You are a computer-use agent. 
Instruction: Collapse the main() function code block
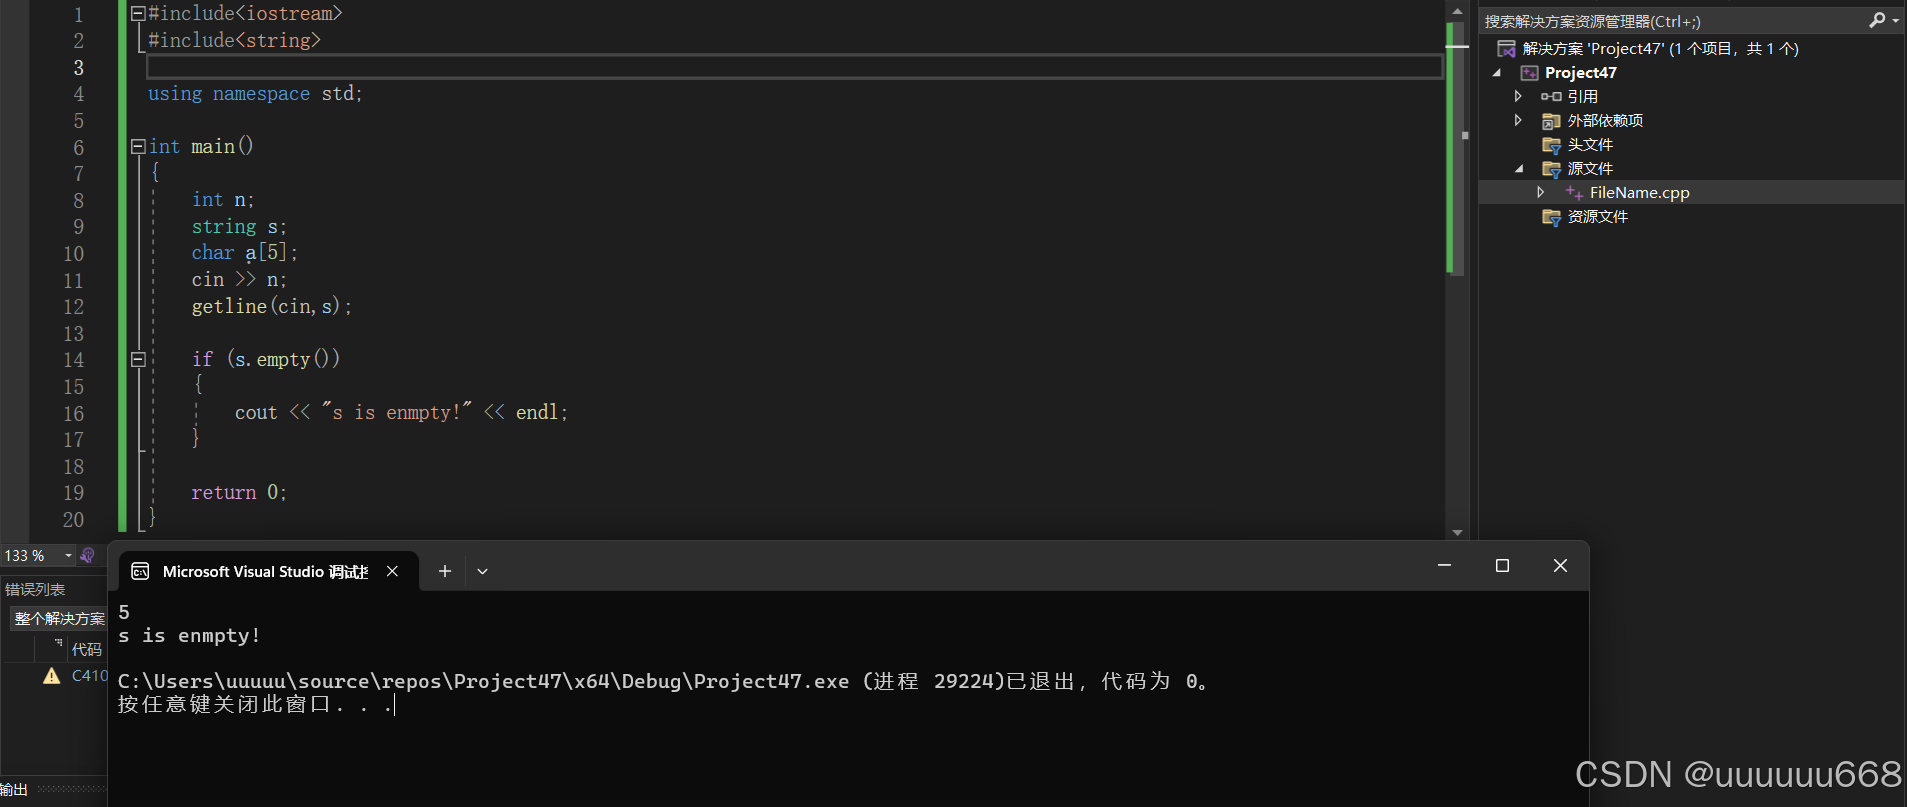[138, 147]
